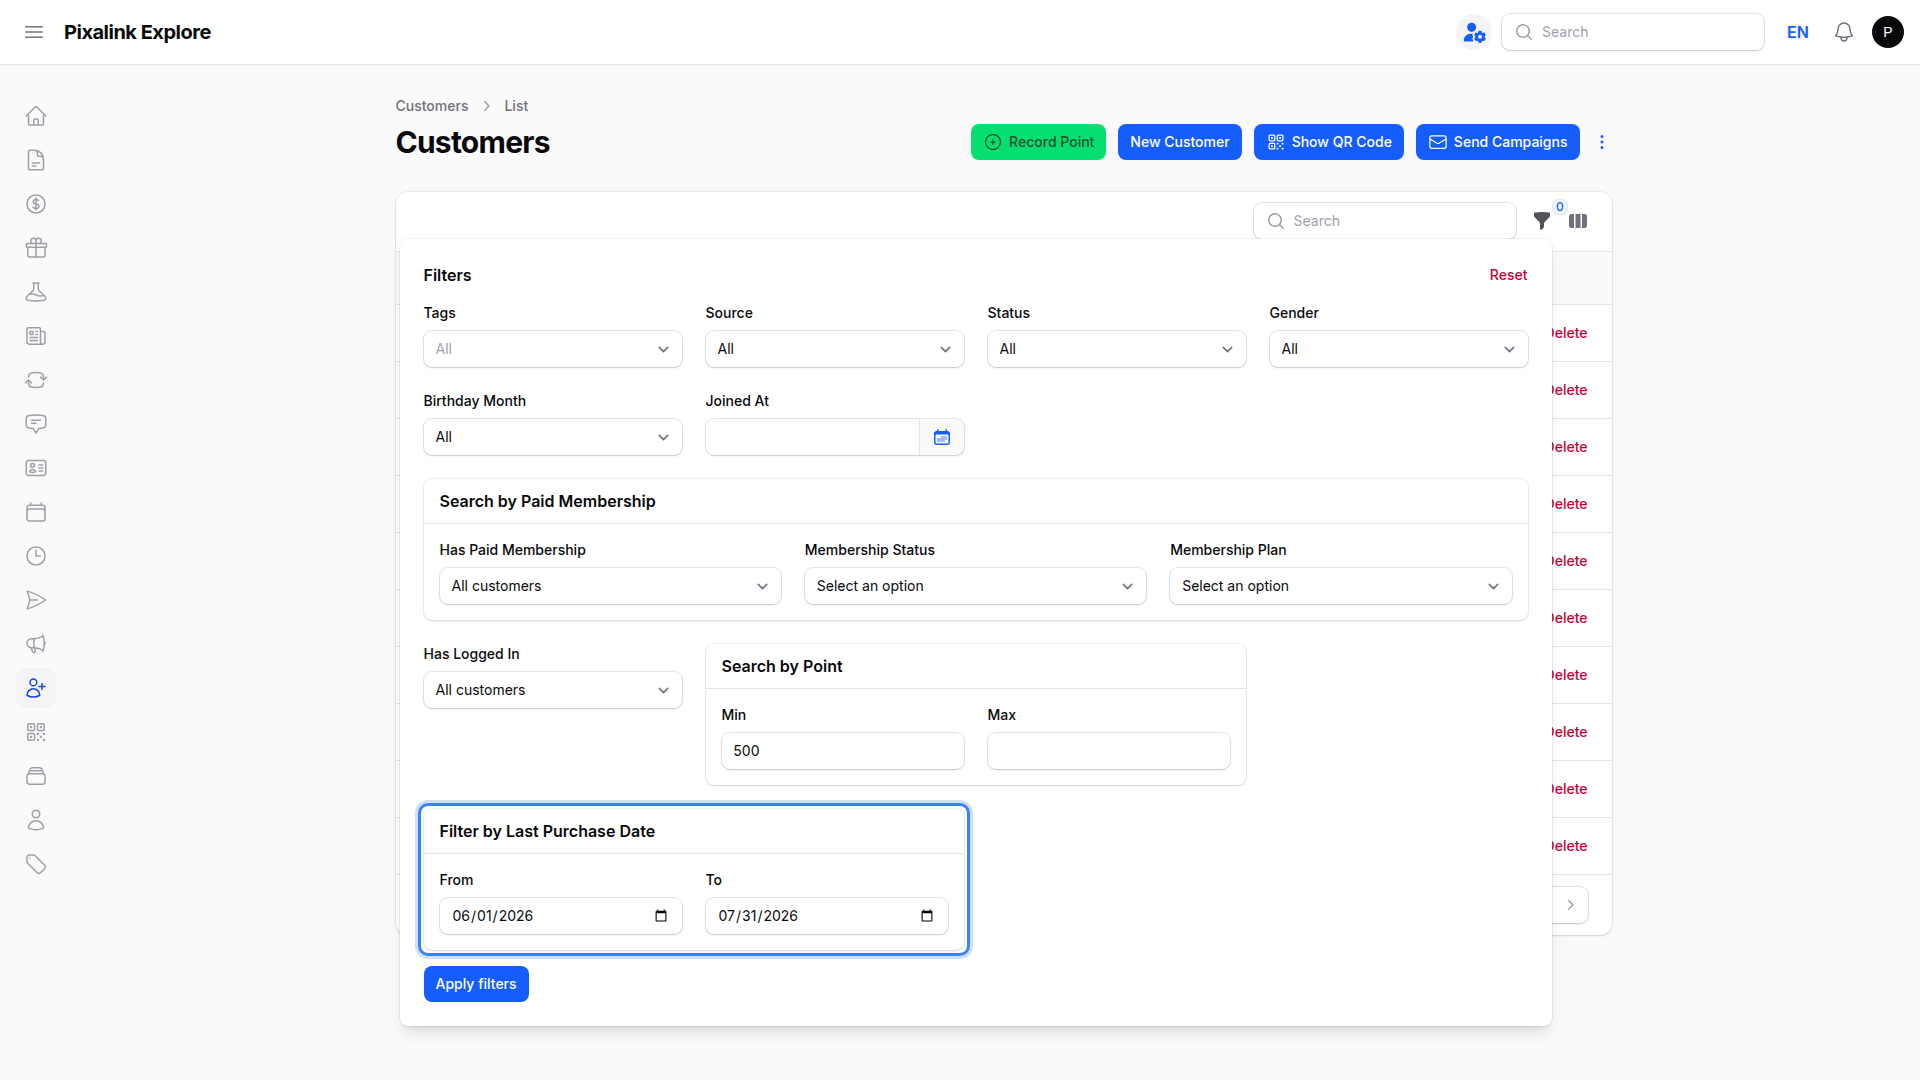The height and width of the screenshot is (1080, 1920).
Task: Open the dollar coin sidebar icon
Action: point(36,204)
